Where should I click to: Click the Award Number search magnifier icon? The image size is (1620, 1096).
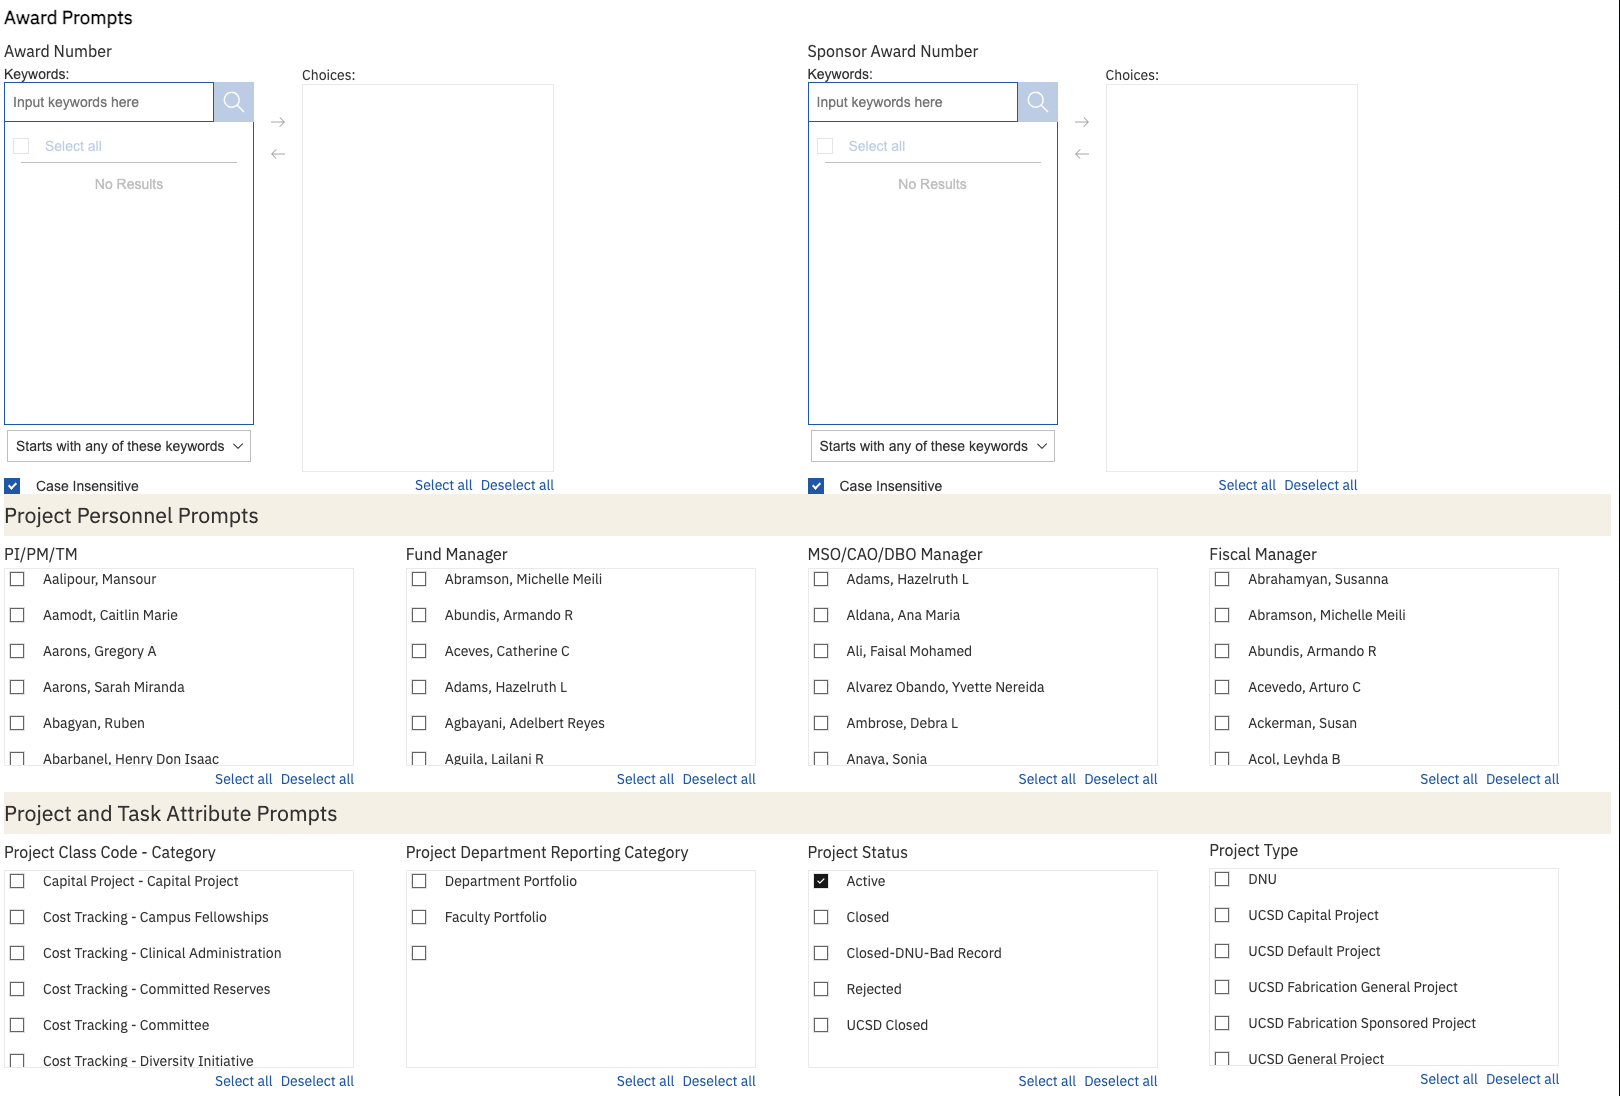pos(233,102)
